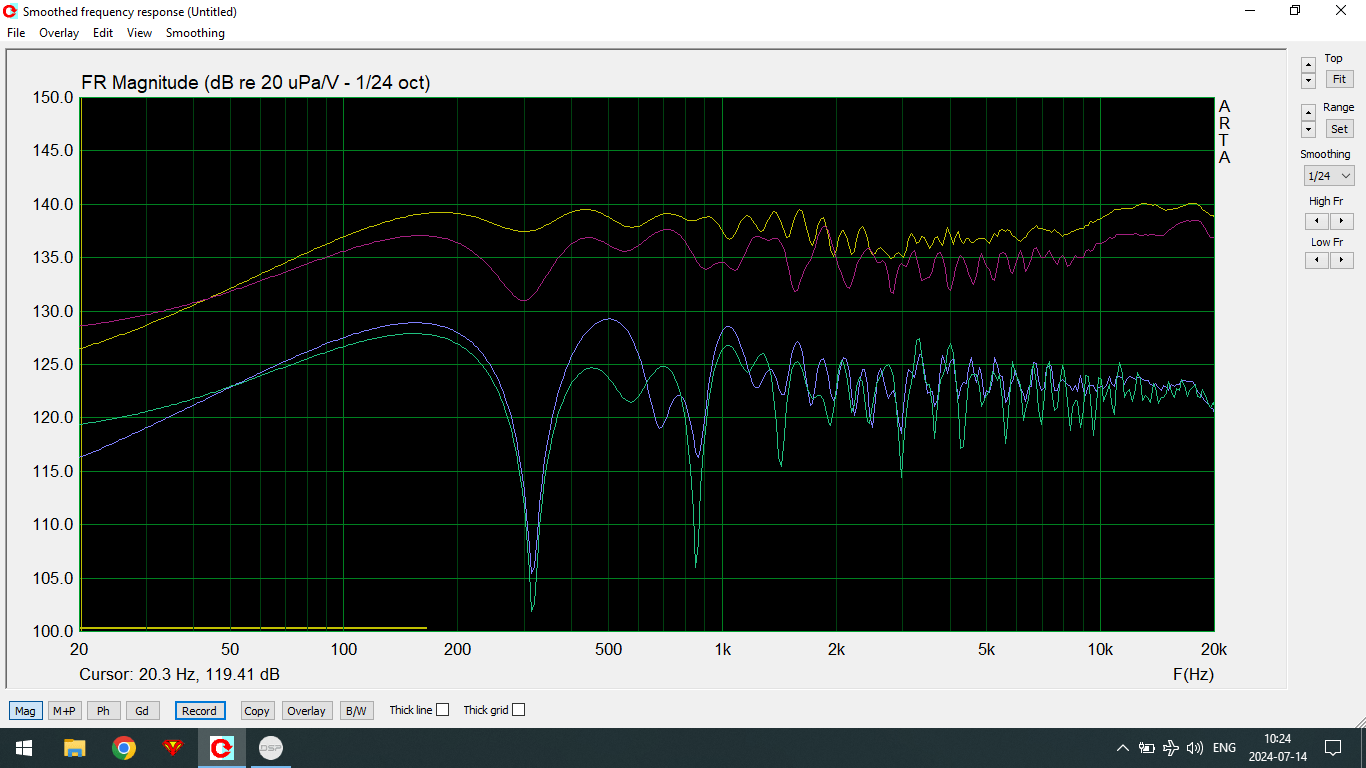Screen dimensions: 1366x768
Task: Open the Overlay menu
Action: (x=59, y=33)
